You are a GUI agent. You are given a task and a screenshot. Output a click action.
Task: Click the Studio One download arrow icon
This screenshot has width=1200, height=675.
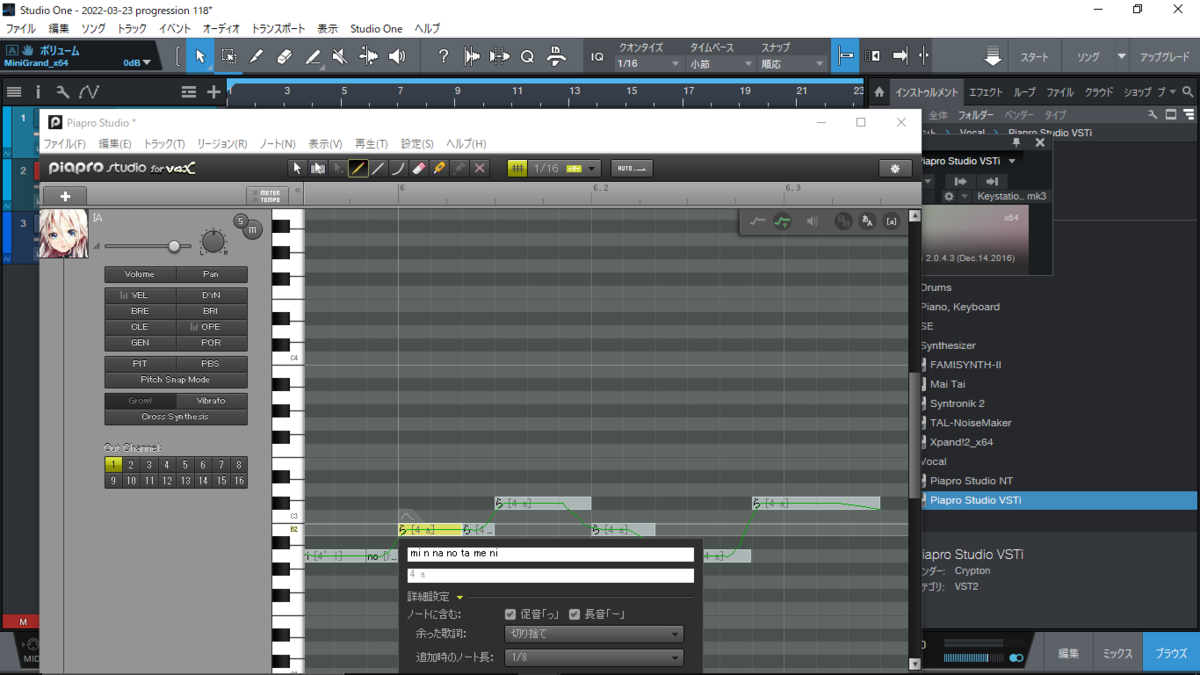pos(992,57)
